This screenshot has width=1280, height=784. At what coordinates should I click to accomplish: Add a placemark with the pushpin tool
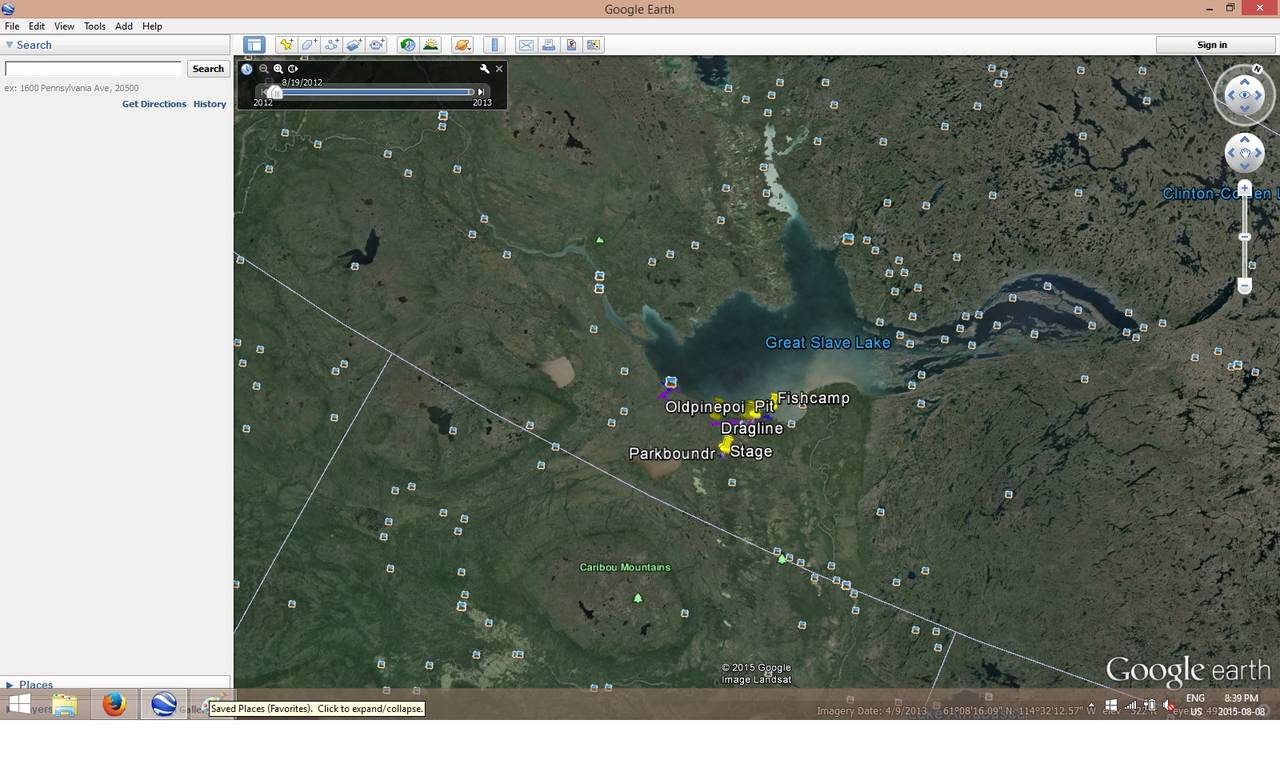286,45
